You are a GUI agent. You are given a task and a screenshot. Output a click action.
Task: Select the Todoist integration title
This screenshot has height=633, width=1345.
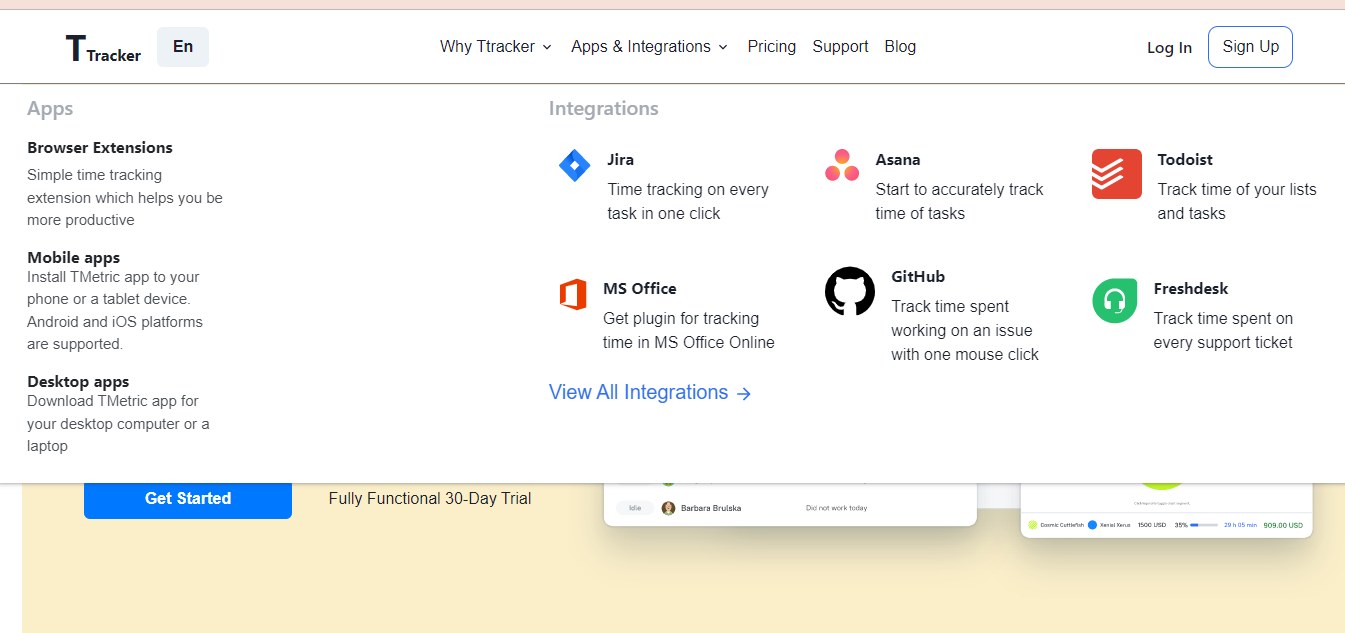pos(1185,160)
